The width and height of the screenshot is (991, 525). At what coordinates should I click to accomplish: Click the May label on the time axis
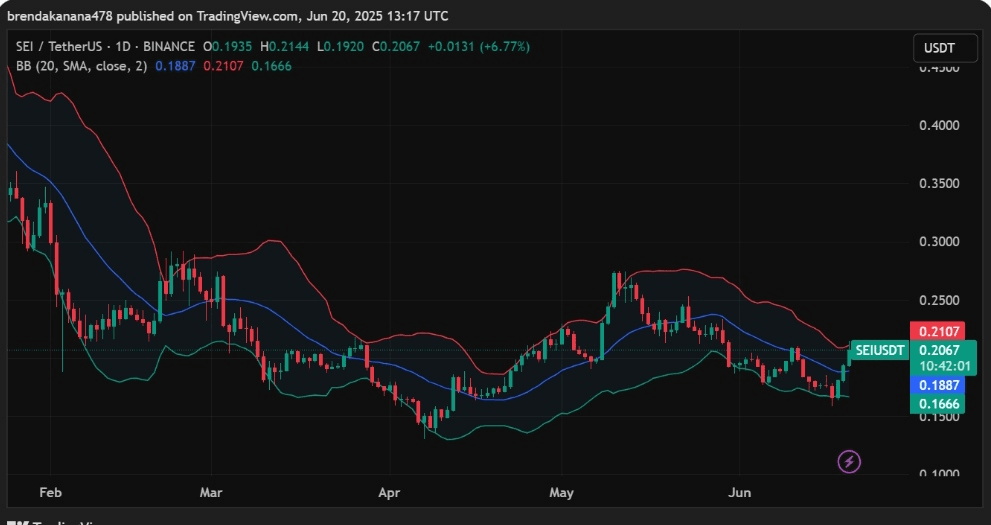pos(562,493)
